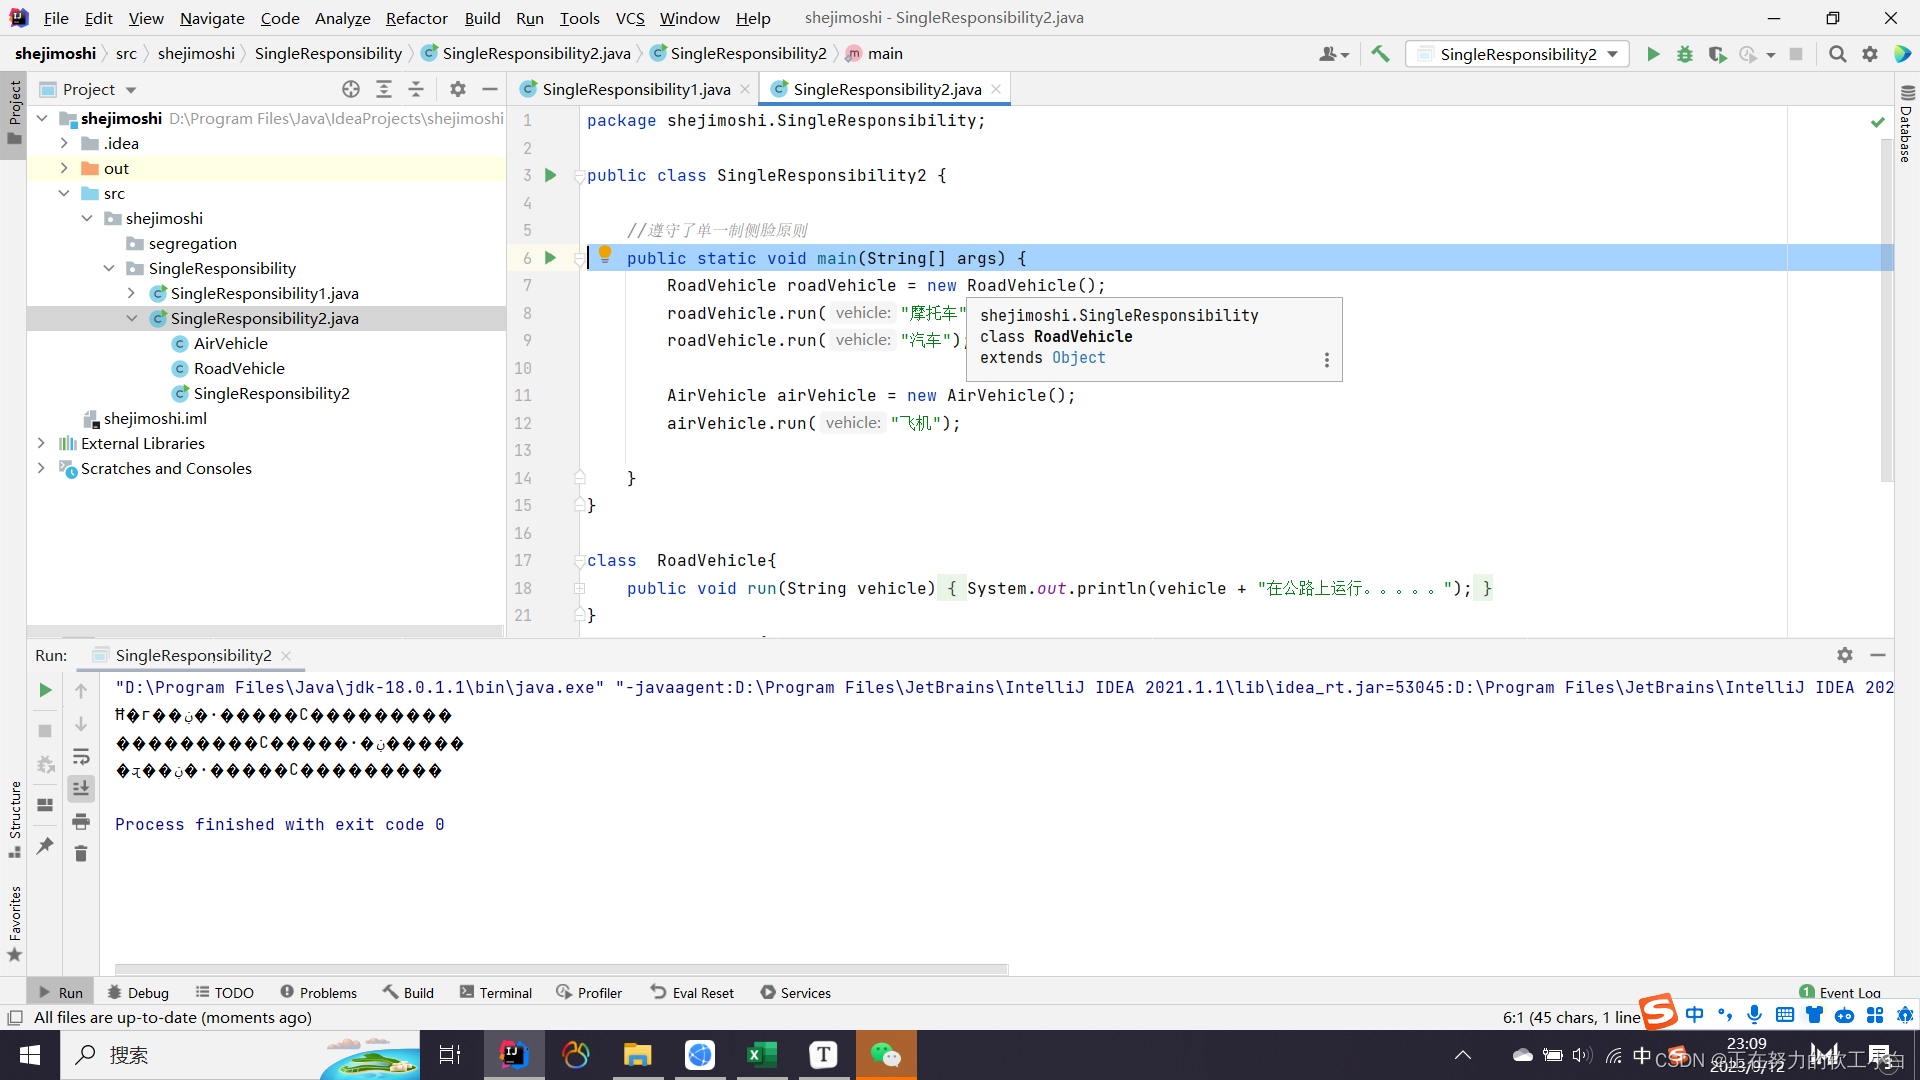Build the project with the hammer icon
This screenshot has height=1080, width=1920.
point(1381,54)
